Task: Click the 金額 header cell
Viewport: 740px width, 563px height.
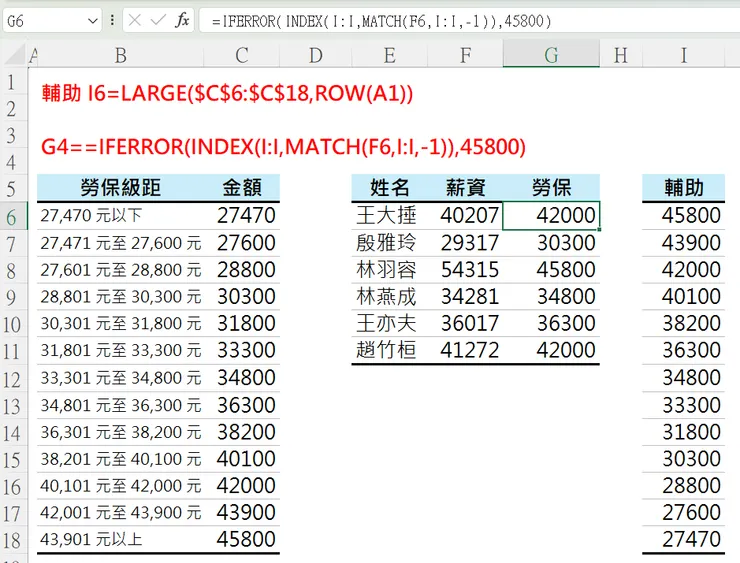Action: 242,188
